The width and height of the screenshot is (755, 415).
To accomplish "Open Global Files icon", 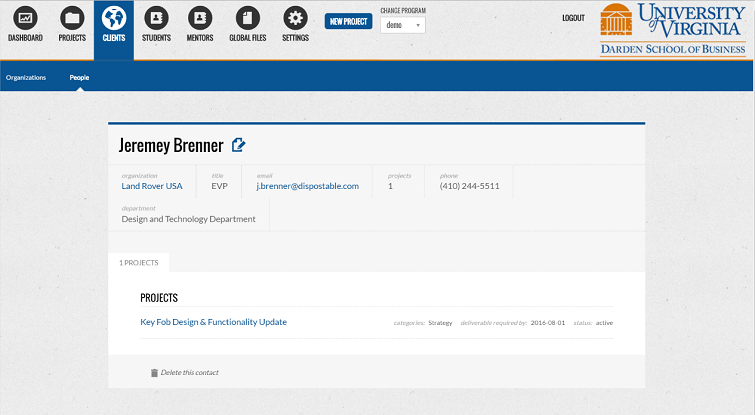I will (246, 19).
